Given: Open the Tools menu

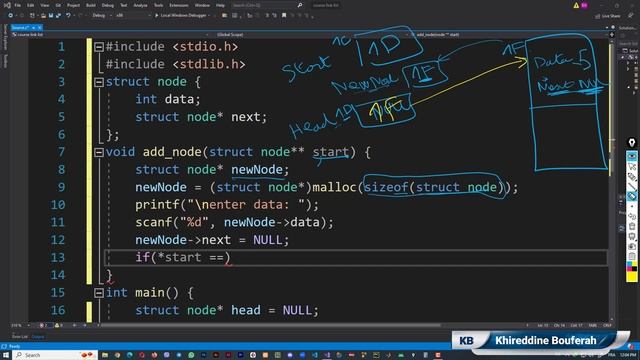Looking at the screenshot, I should tap(158, 5).
